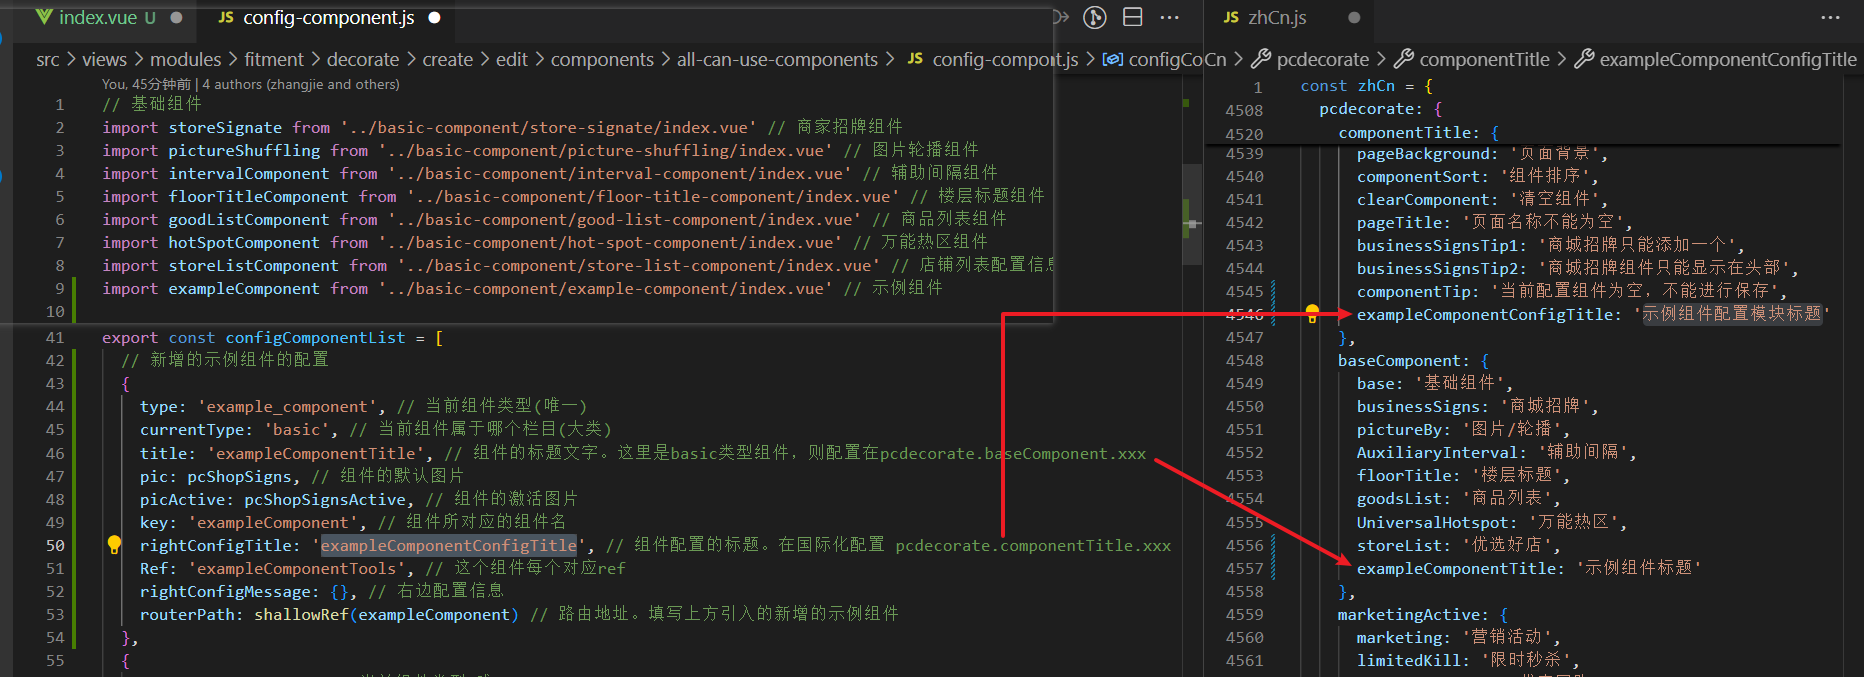The width and height of the screenshot is (1864, 677).
Task: Click line number 50 in left gutter
Action: 54,545
